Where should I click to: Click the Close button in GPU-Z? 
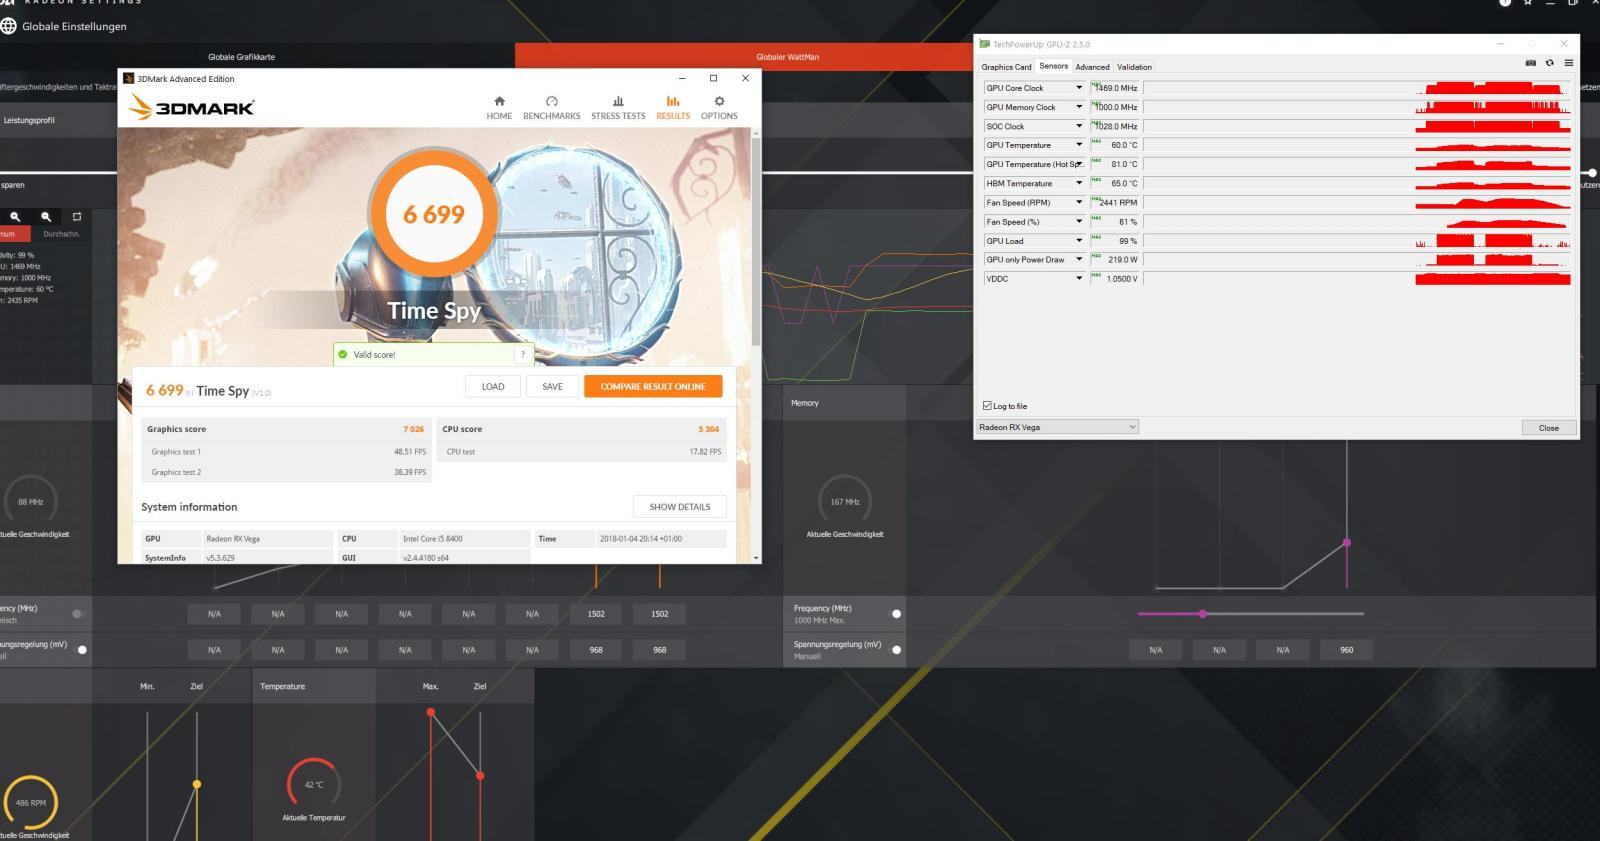[1549, 428]
